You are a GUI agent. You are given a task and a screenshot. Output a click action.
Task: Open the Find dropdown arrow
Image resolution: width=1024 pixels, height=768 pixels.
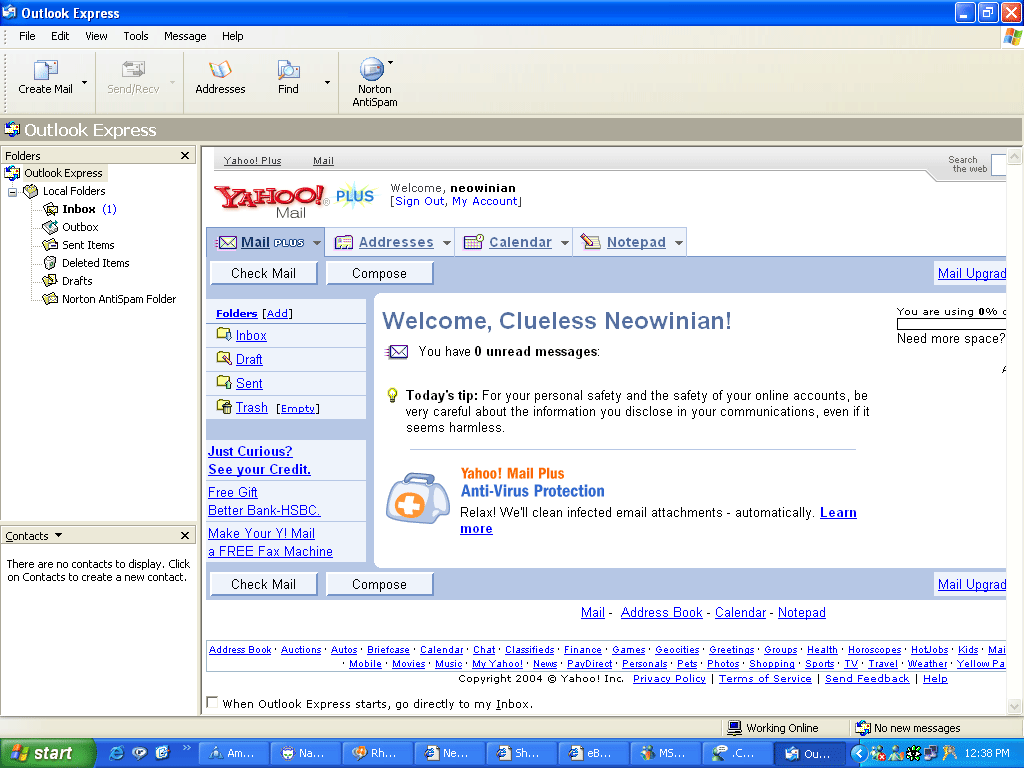[327, 82]
